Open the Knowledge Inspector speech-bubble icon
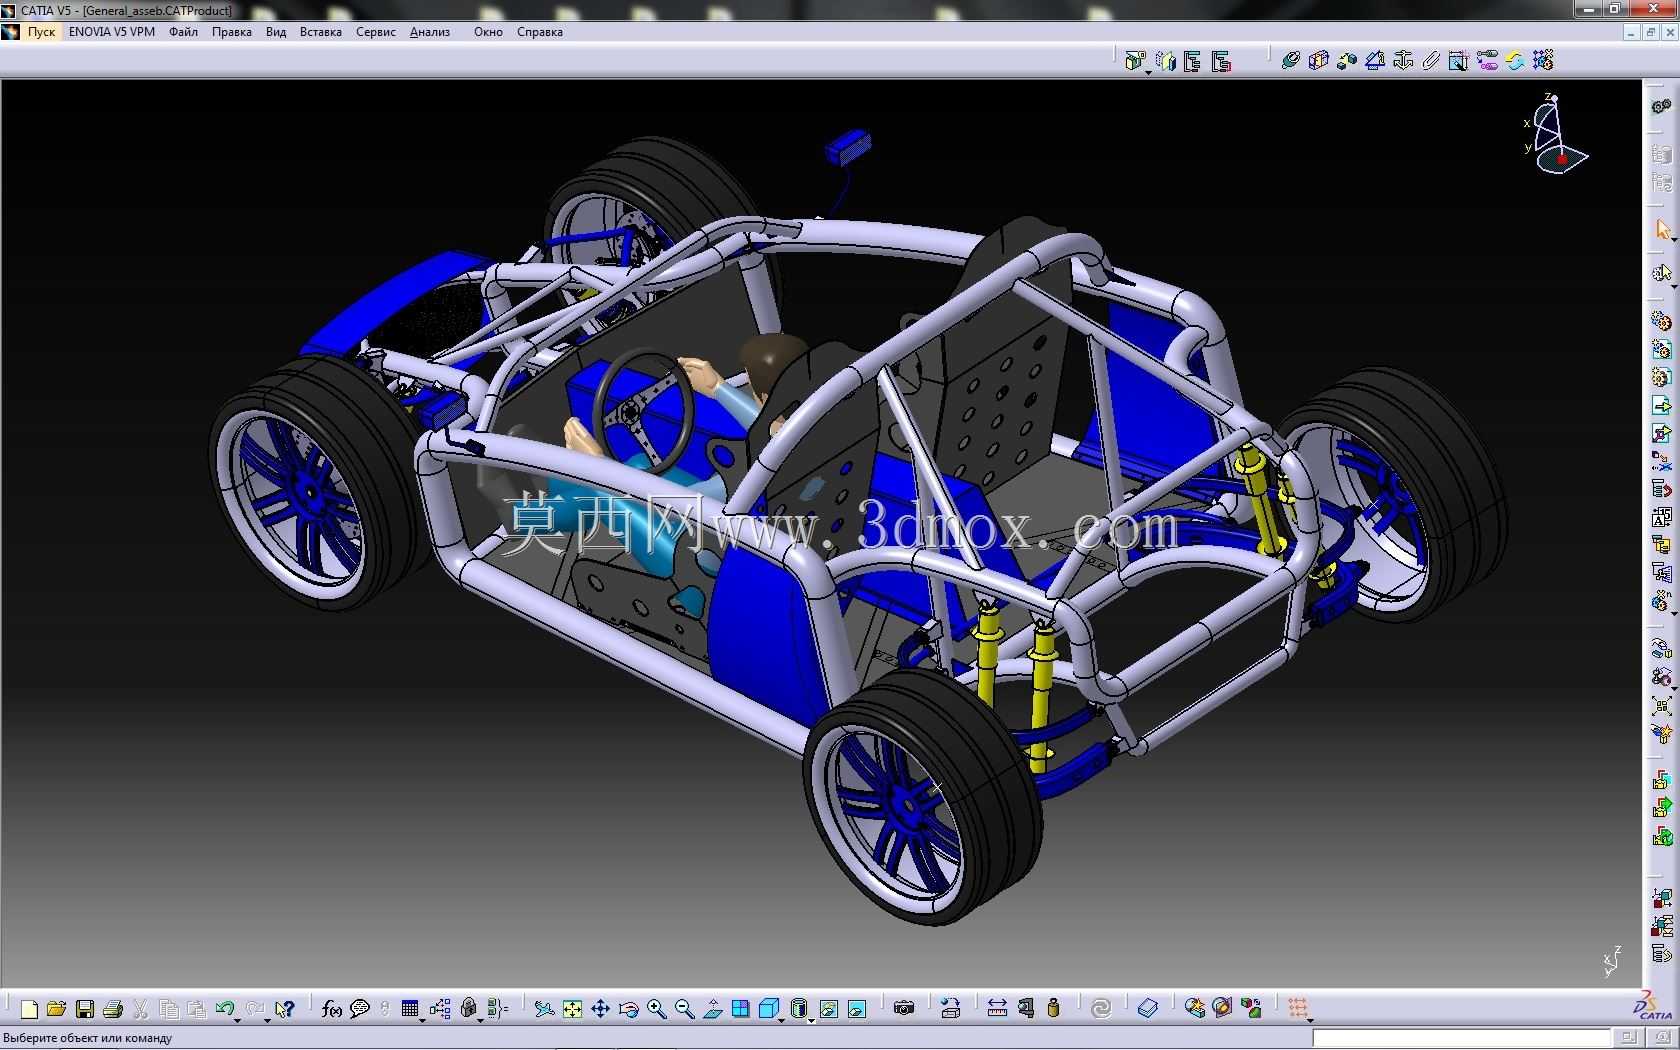This screenshot has width=1680, height=1050. click(x=360, y=1009)
